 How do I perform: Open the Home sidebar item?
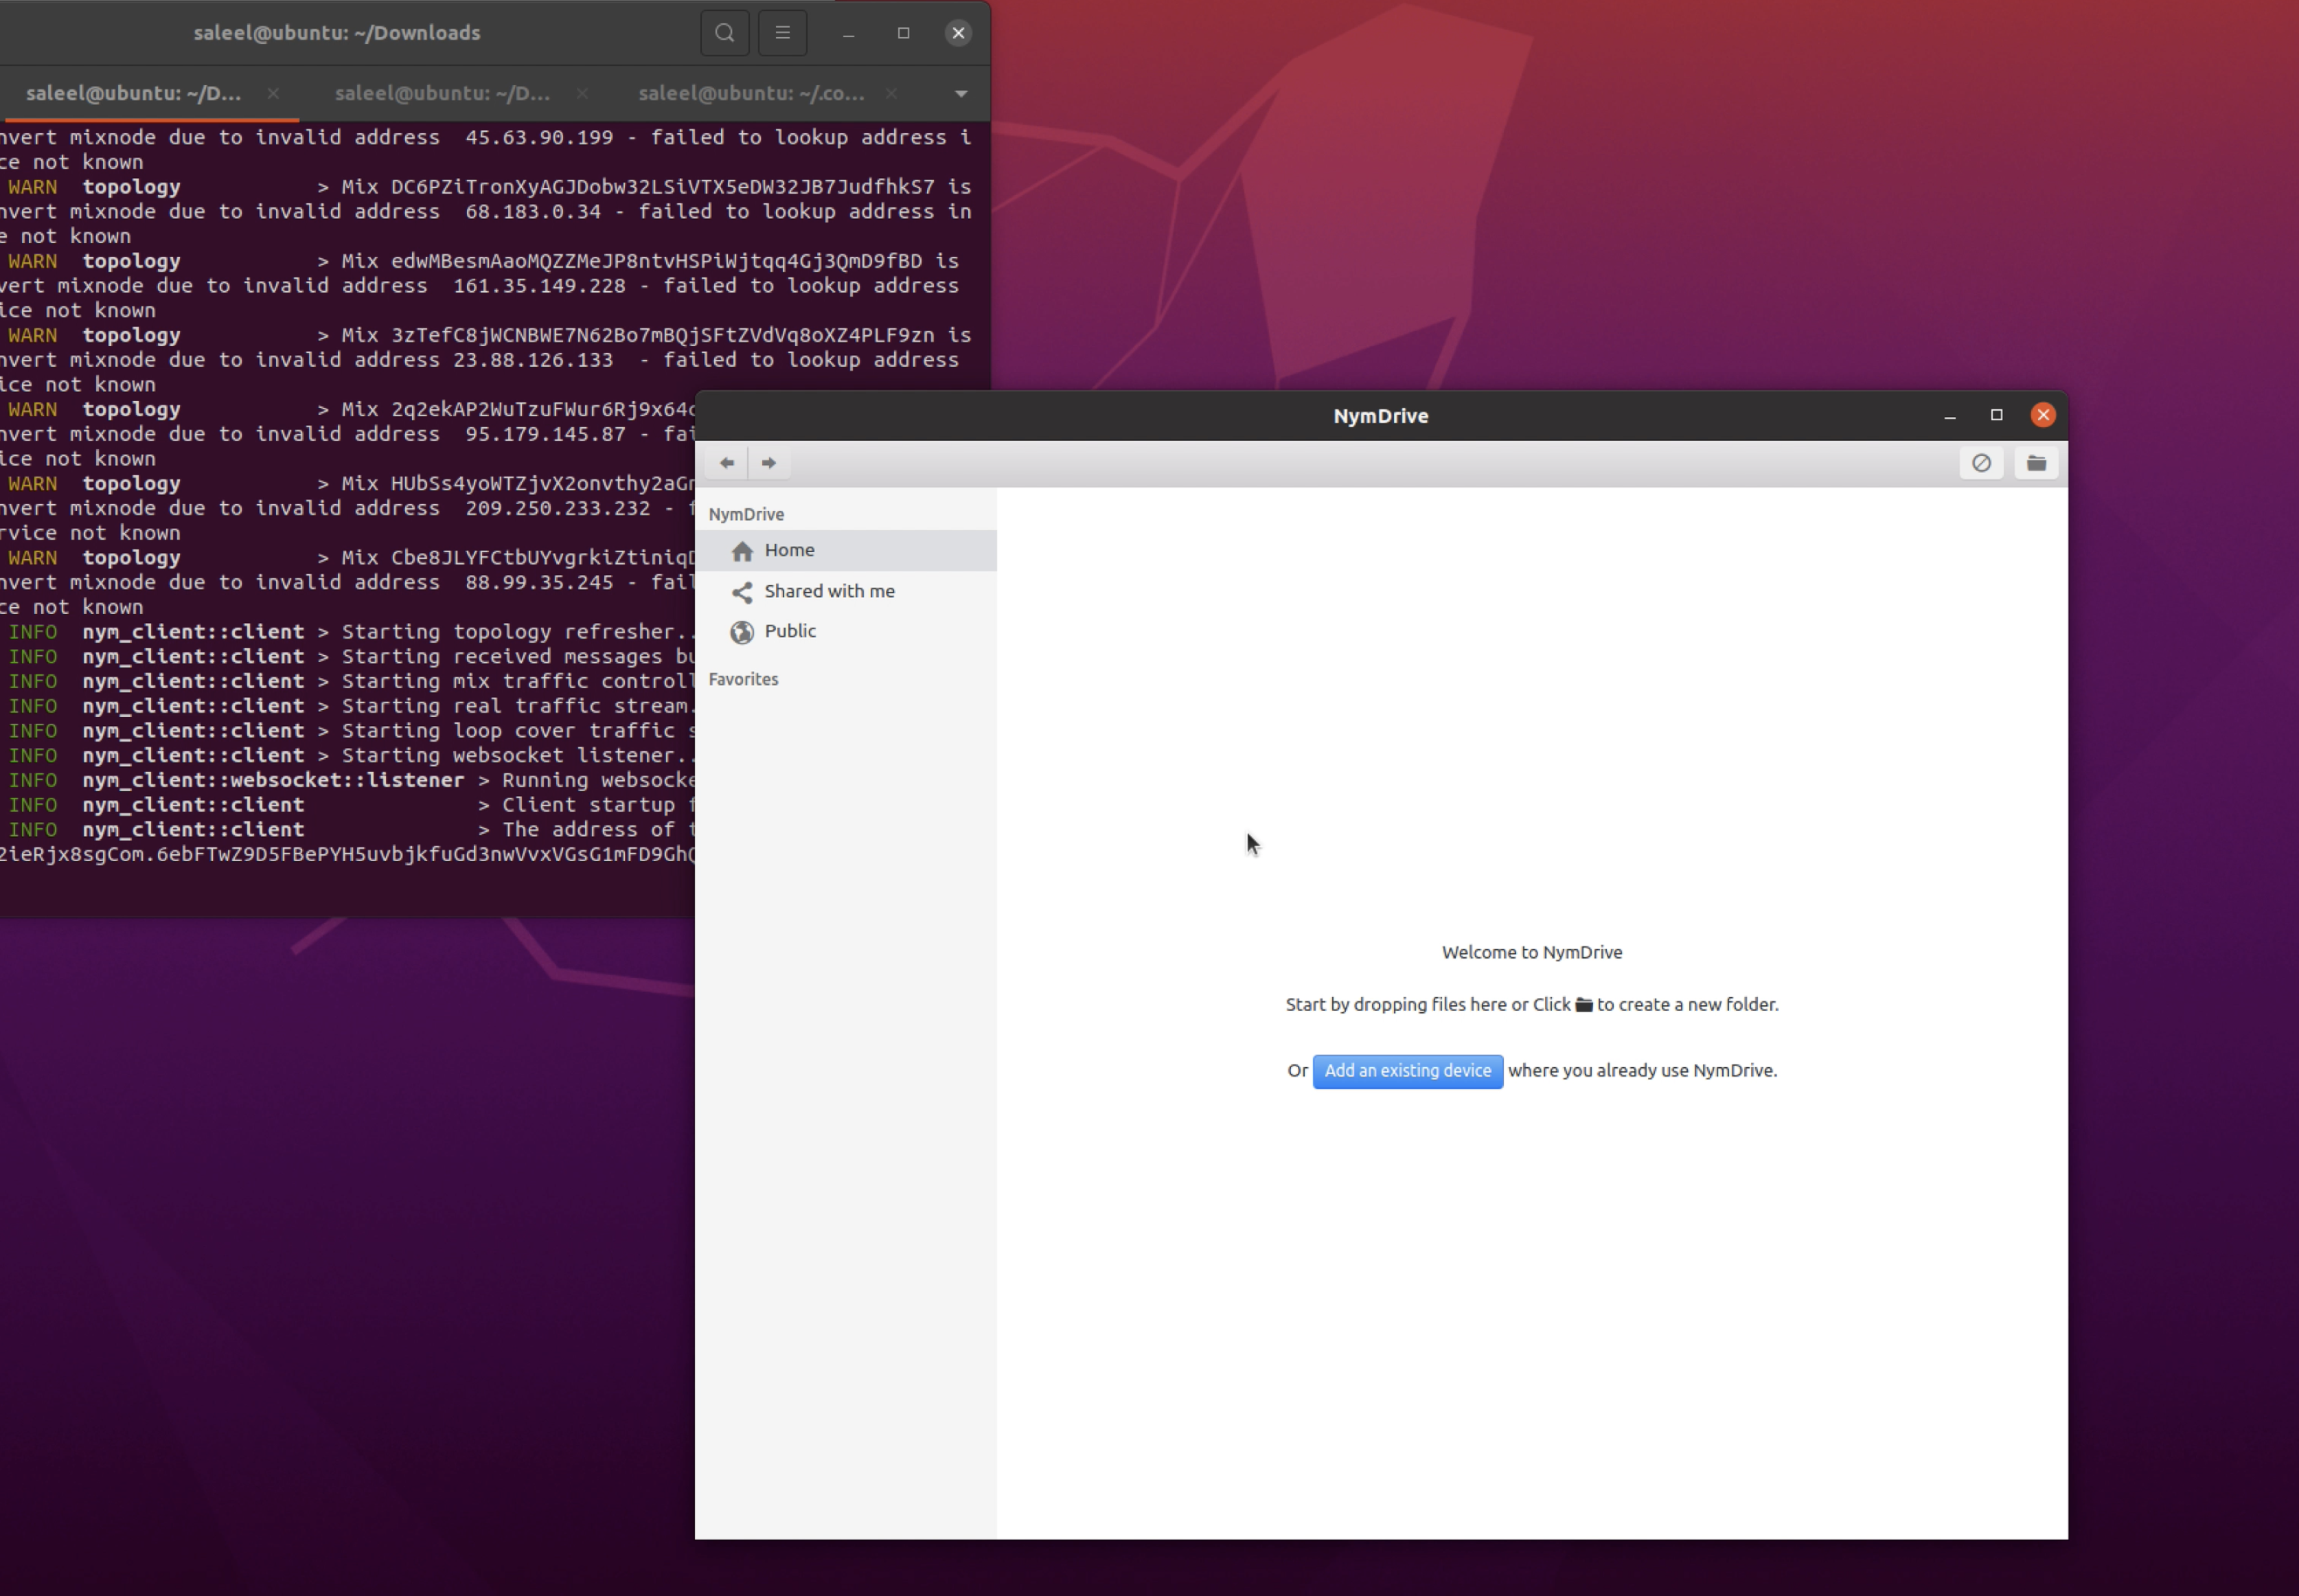tap(789, 550)
